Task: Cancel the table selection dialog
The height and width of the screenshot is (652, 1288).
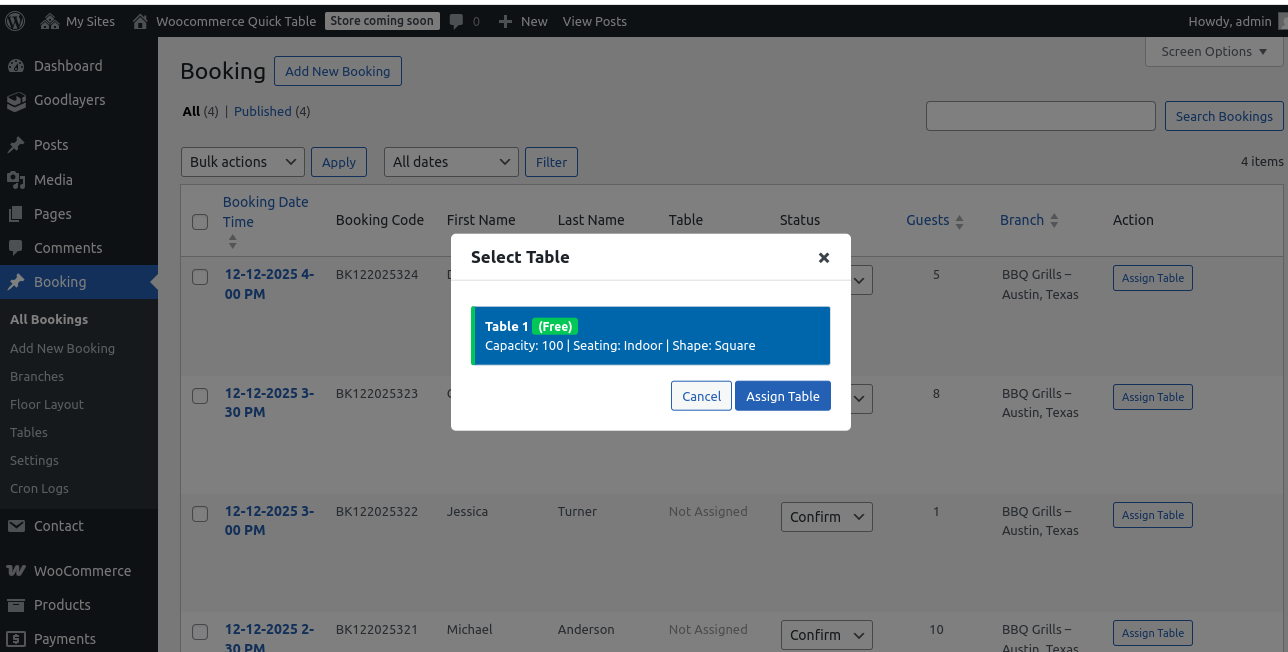Action: coord(701,396)
